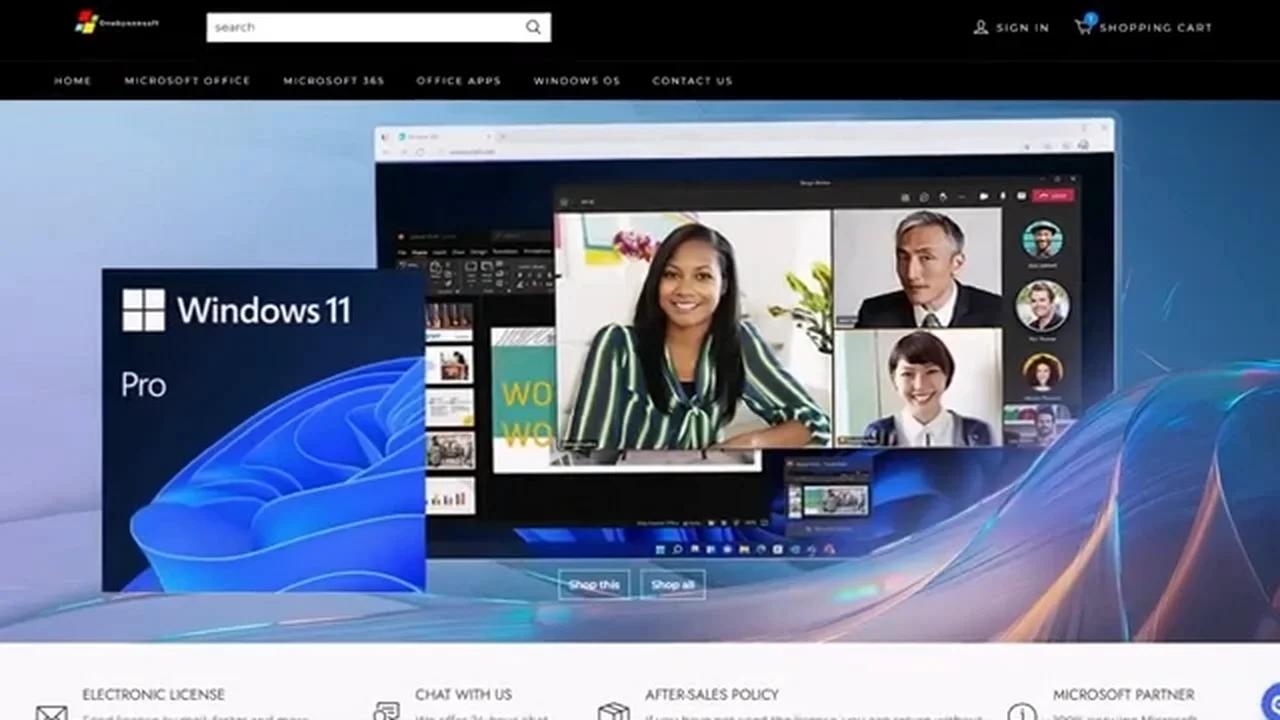The image size is (1280, 720).
Task: Open the floating chat widget bubble
Action: 1270,702
